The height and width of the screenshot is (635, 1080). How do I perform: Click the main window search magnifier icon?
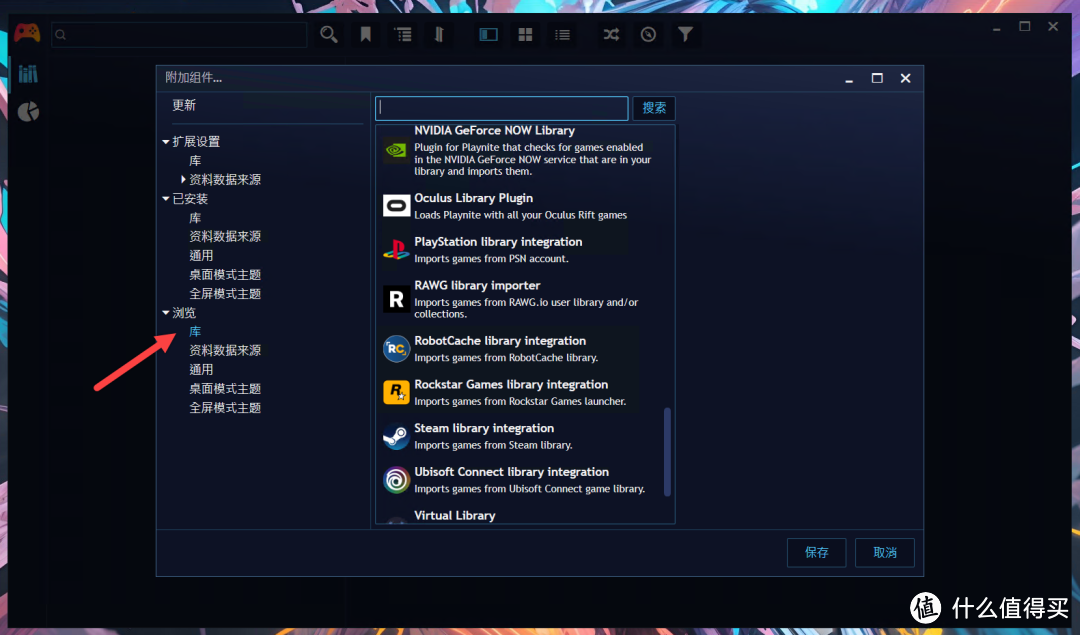tap(329, 34)
